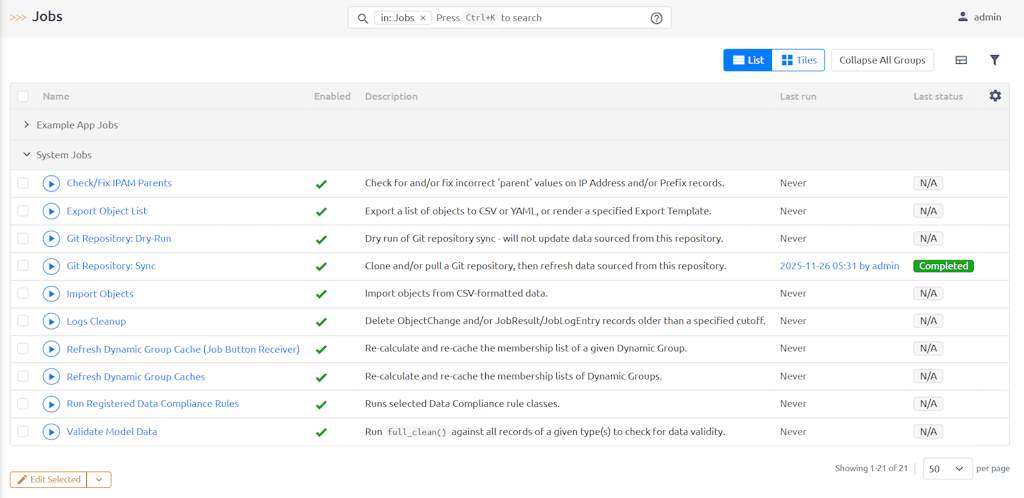Viewport: 1024px width, 498px height.
Task: Run the Check/Fix IPAM Parents job
Action: pyautogui.click(x=51, y=183)
